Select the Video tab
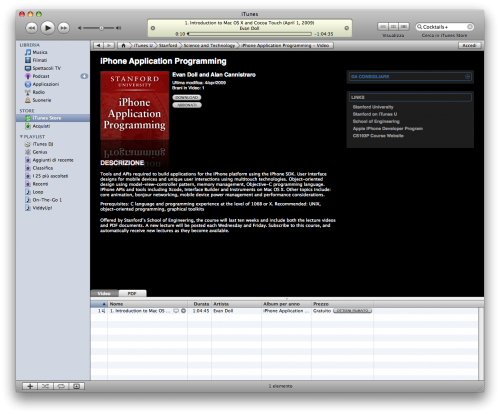Screen dimensions: 500x414 [104, 293]
